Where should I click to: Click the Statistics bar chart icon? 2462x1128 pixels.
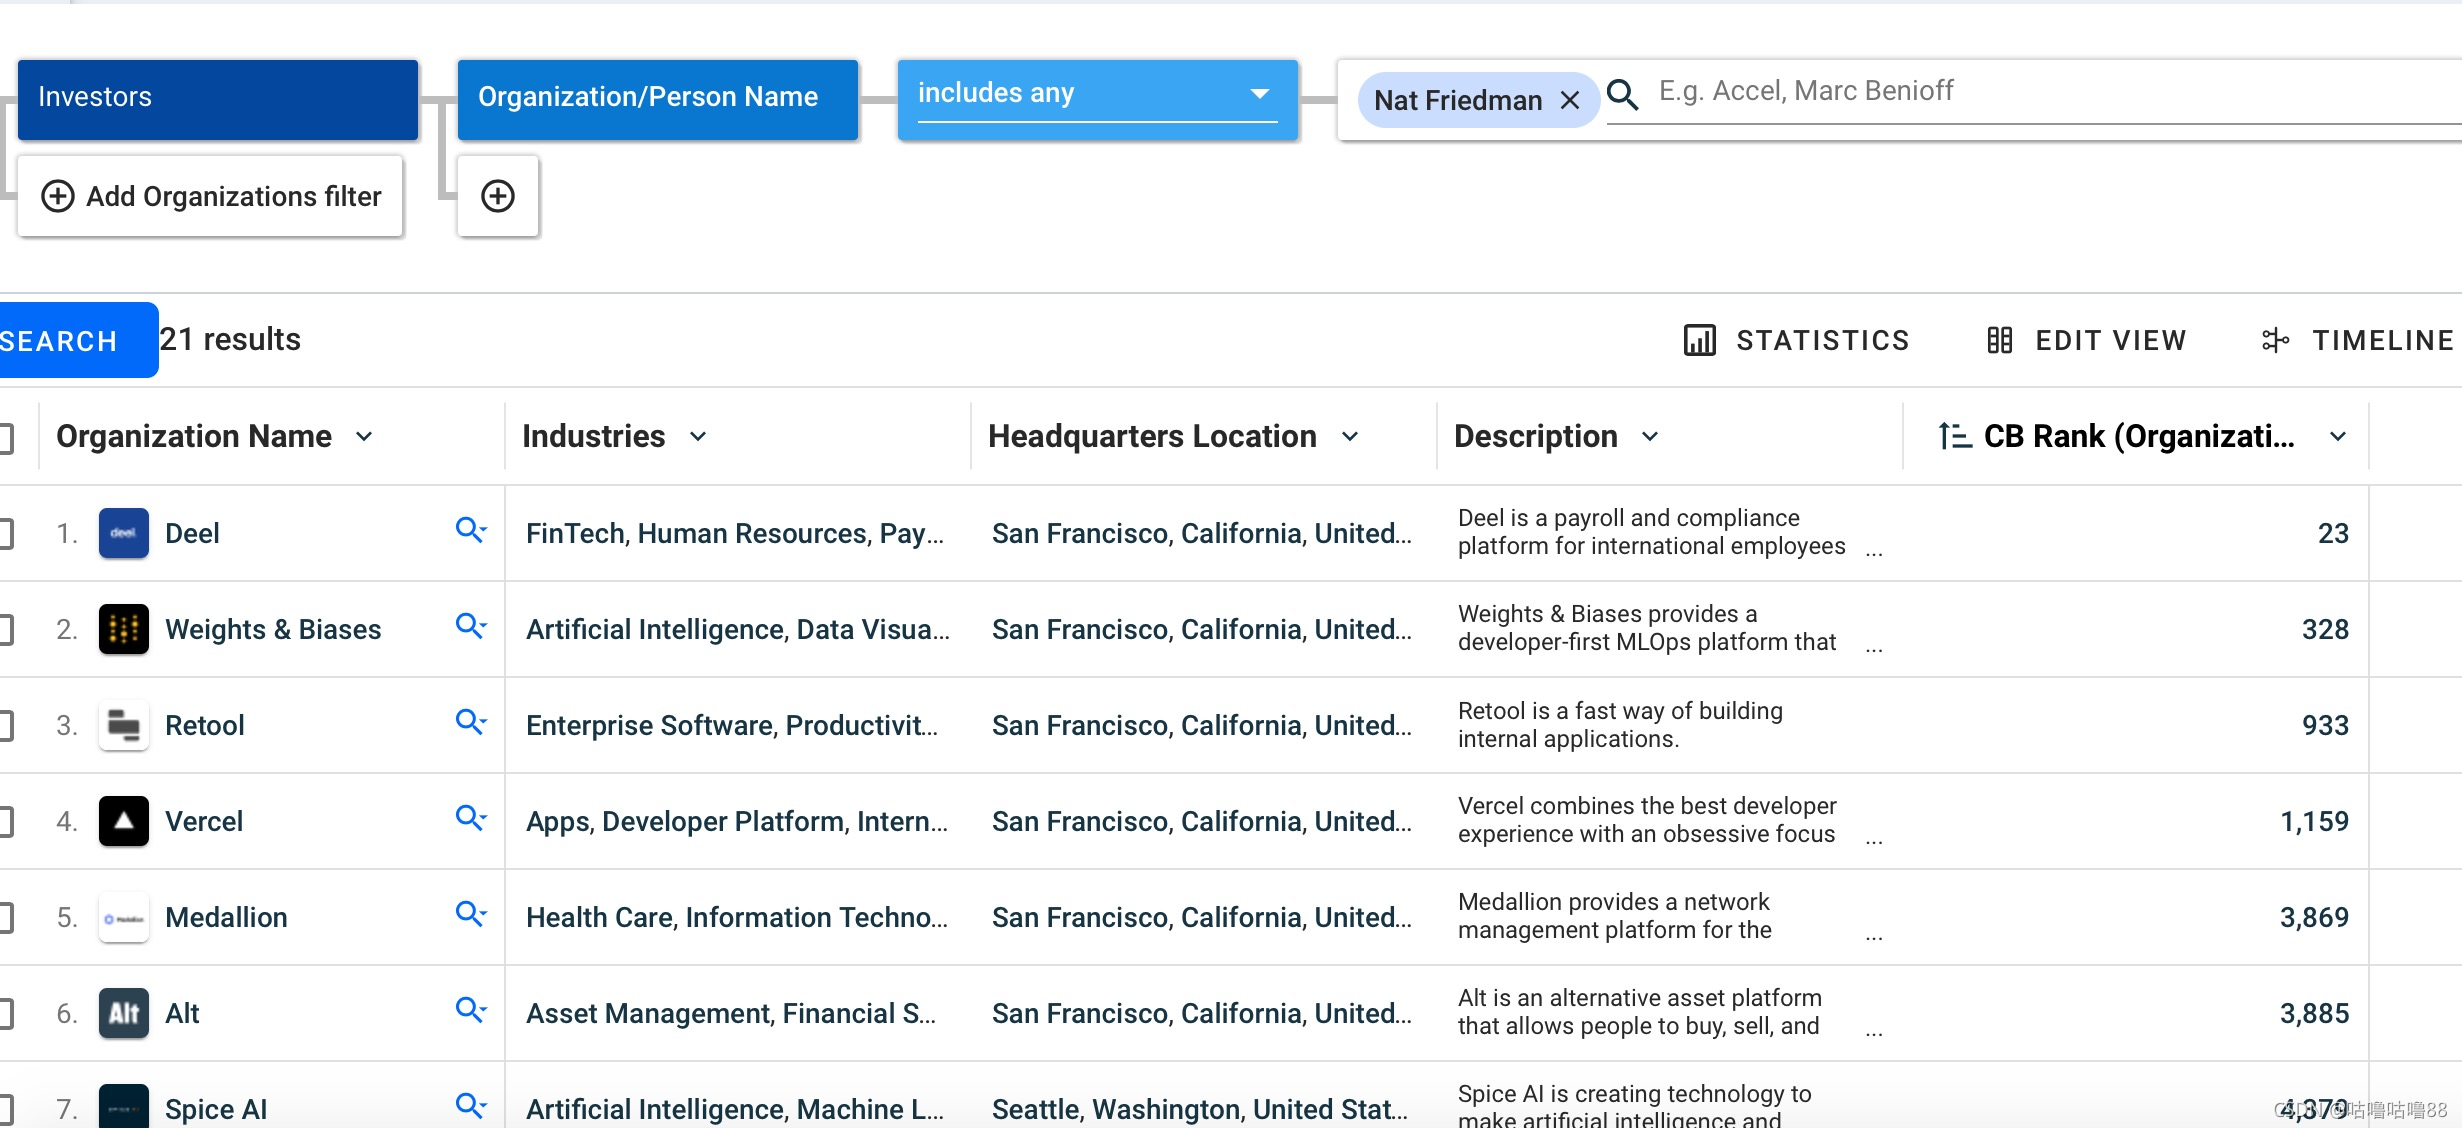coord(1699,340)
